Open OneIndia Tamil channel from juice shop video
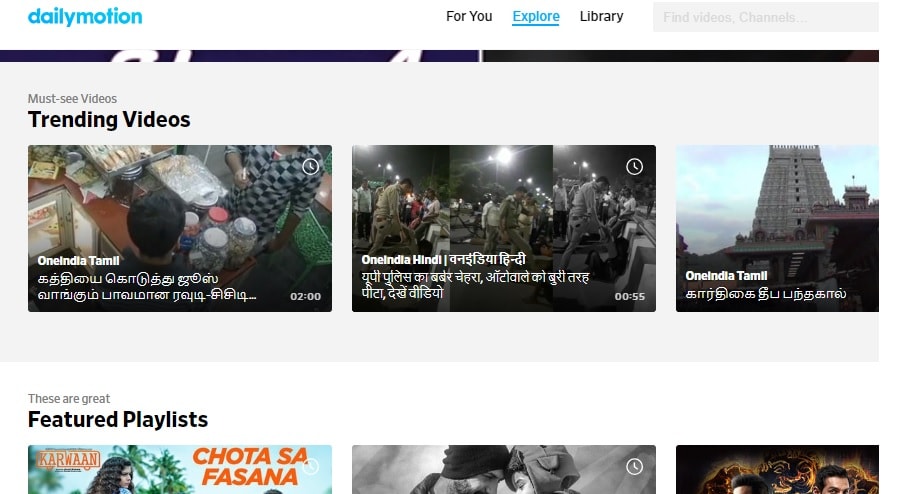Viewport: 915px width, 494px height. (78, 261)
